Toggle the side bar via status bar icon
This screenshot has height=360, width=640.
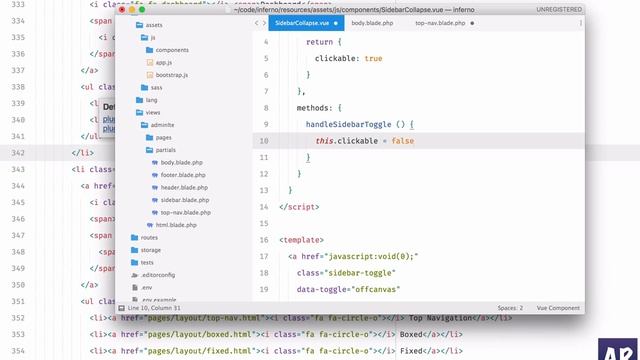pos(121,308)
